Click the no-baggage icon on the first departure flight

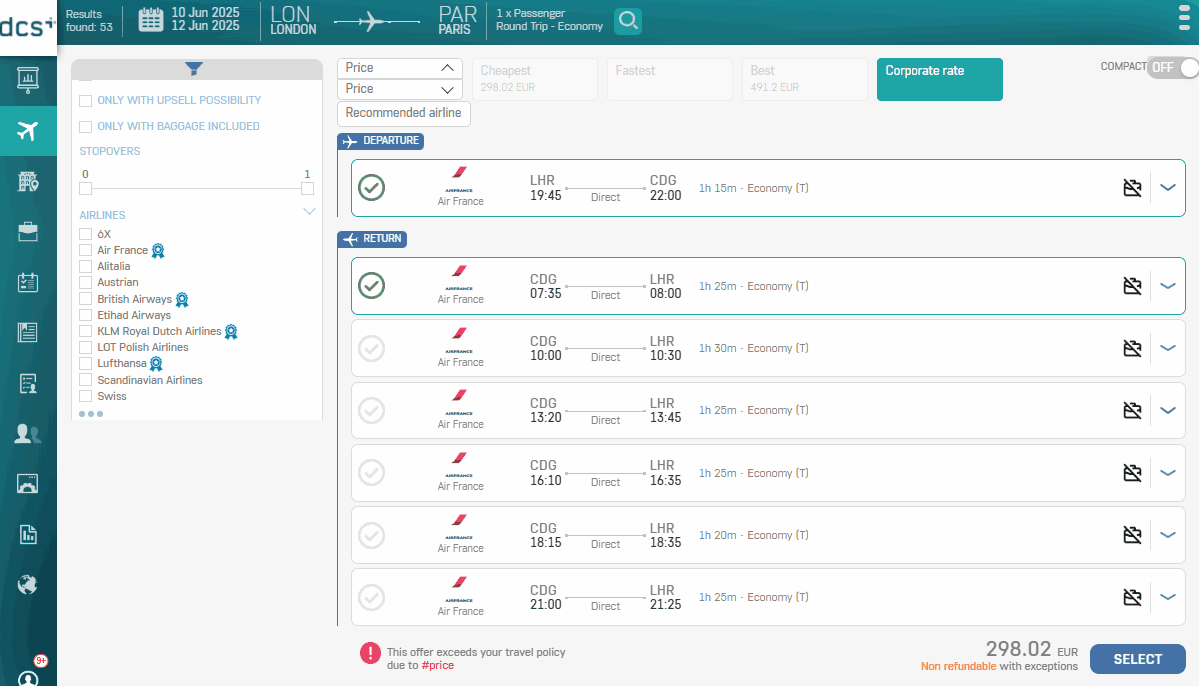1132,187
